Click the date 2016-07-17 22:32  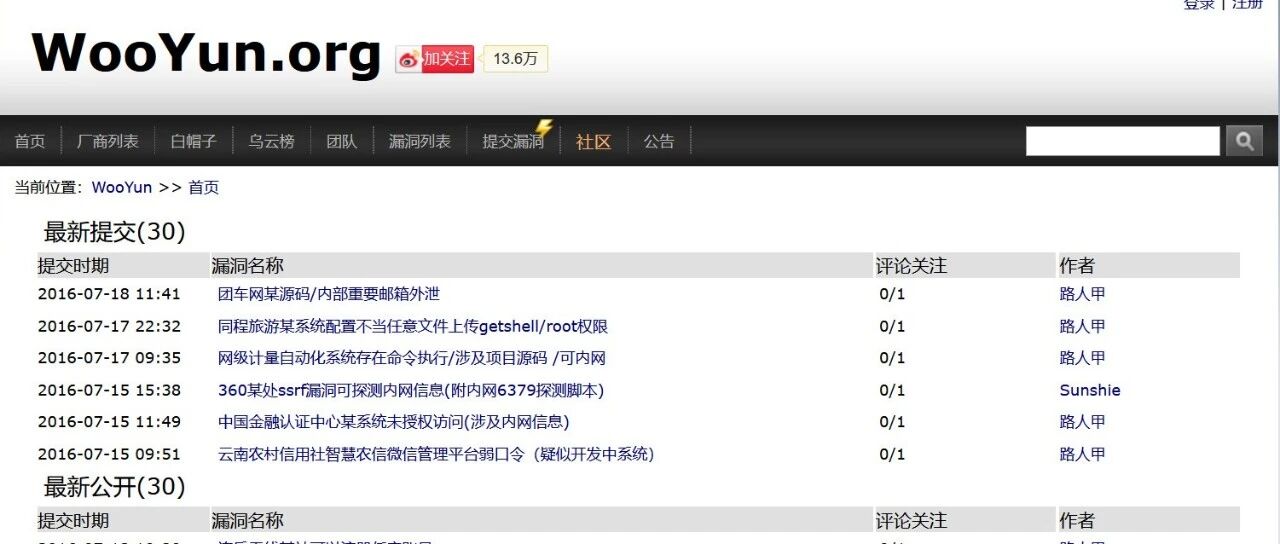click(x=109, y=326)
